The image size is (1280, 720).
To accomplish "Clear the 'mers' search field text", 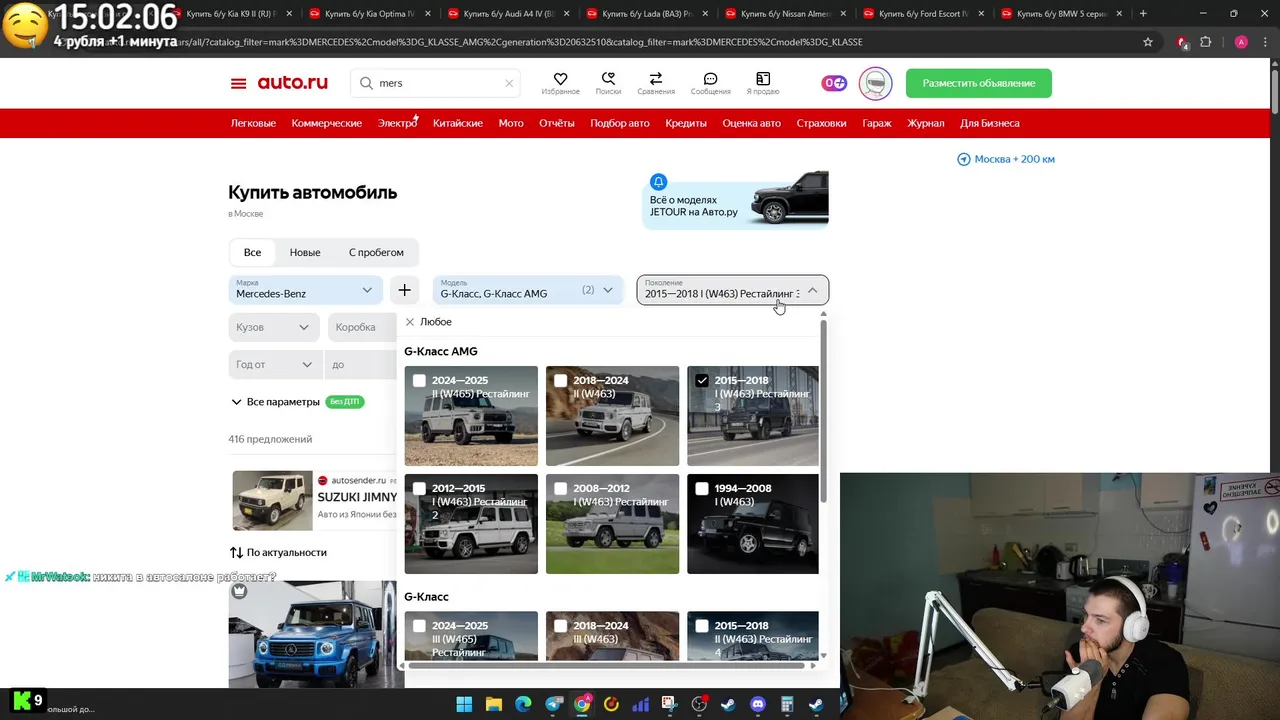I will tap(508, 83).
